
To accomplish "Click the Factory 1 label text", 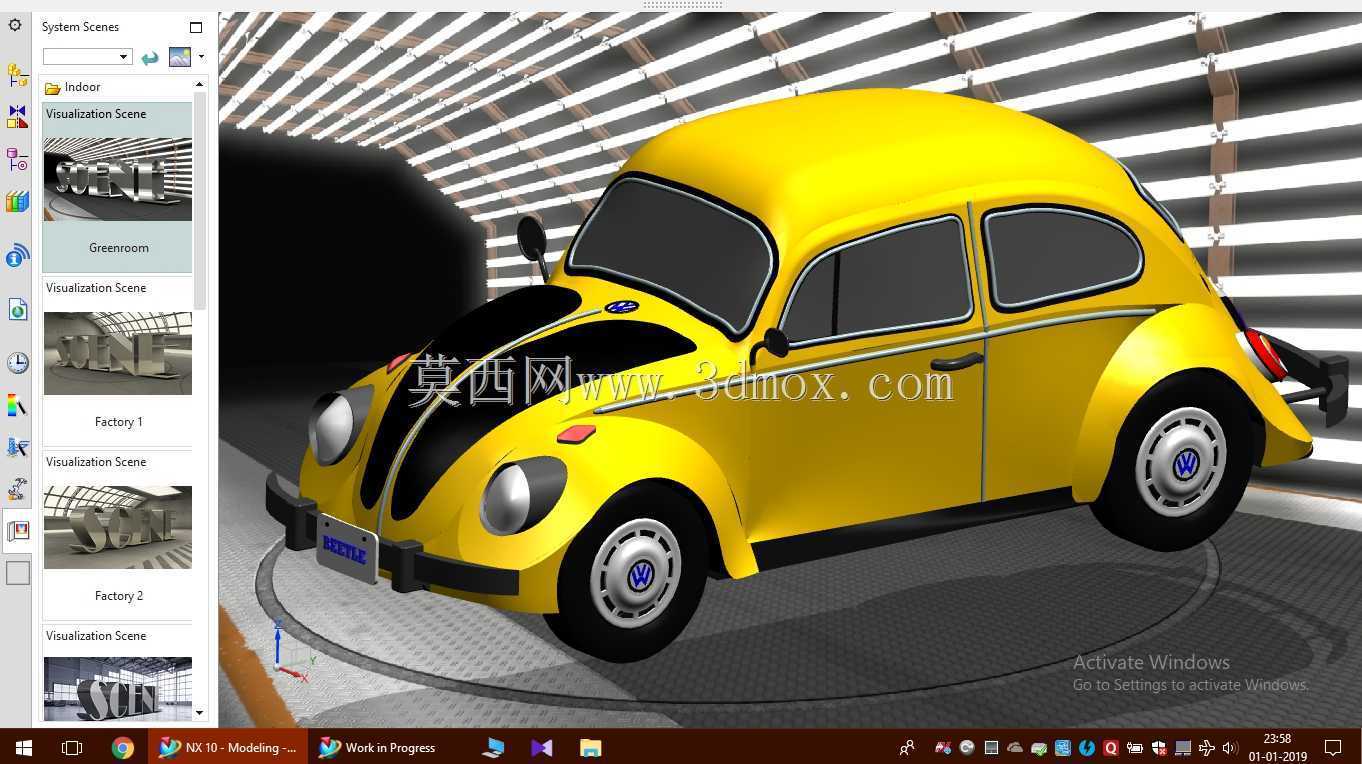I will click(x=119, y=422).
